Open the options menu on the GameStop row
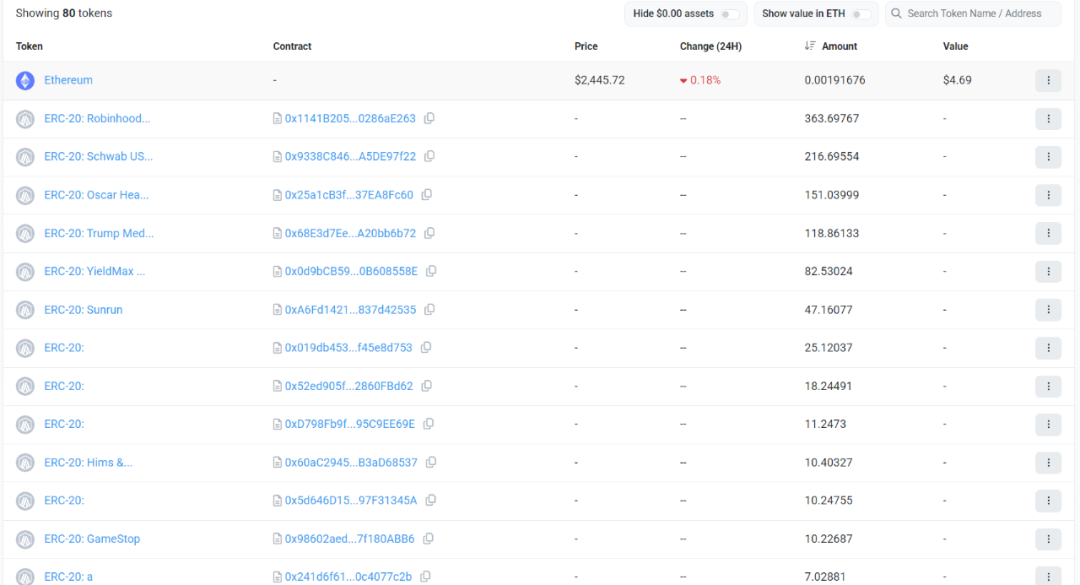The width and height of the screenshot is (1080, 585). 1048,538
